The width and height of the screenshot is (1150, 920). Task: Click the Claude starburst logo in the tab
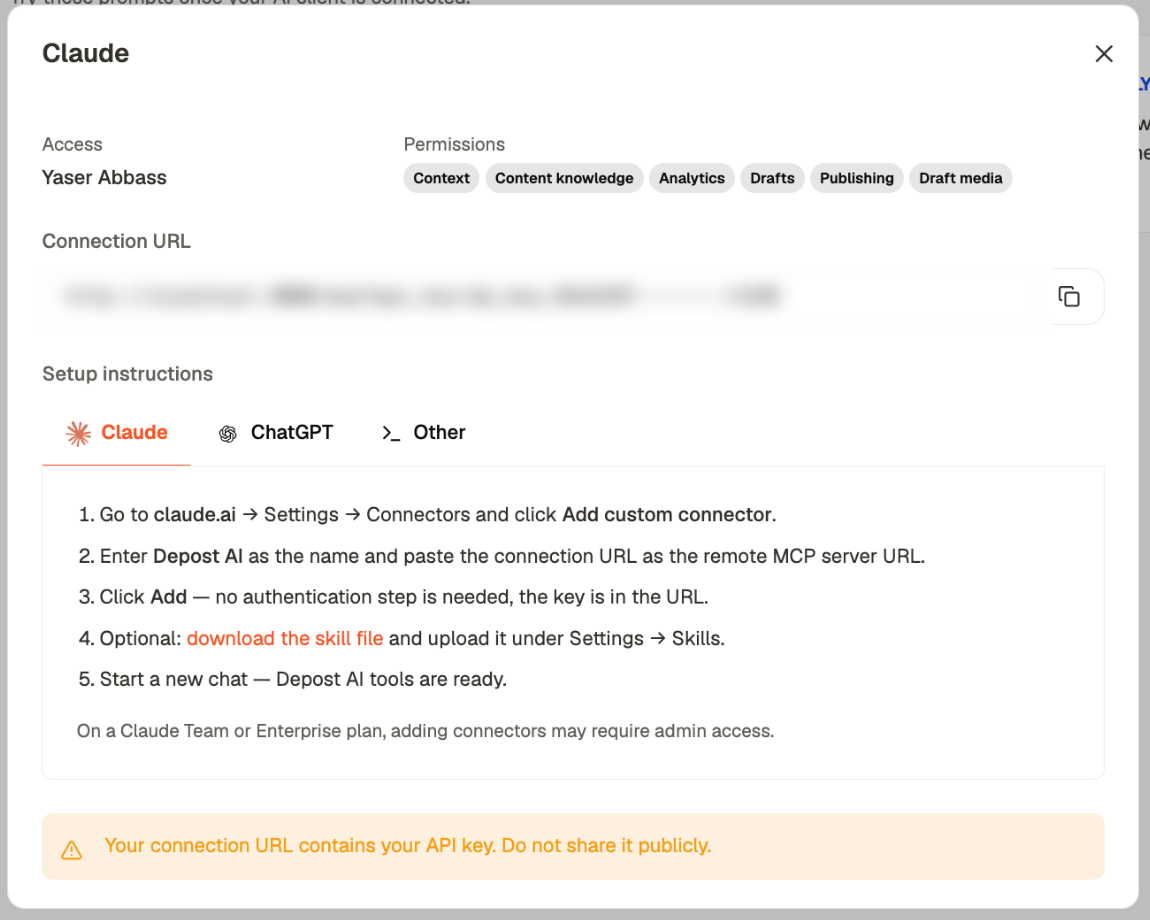78,434
